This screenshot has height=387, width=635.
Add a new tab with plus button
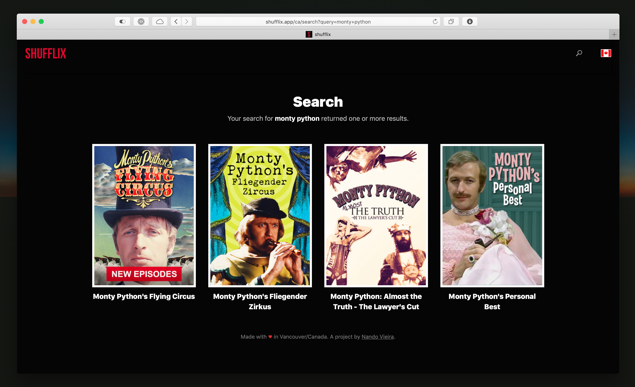tap(614, 34)
